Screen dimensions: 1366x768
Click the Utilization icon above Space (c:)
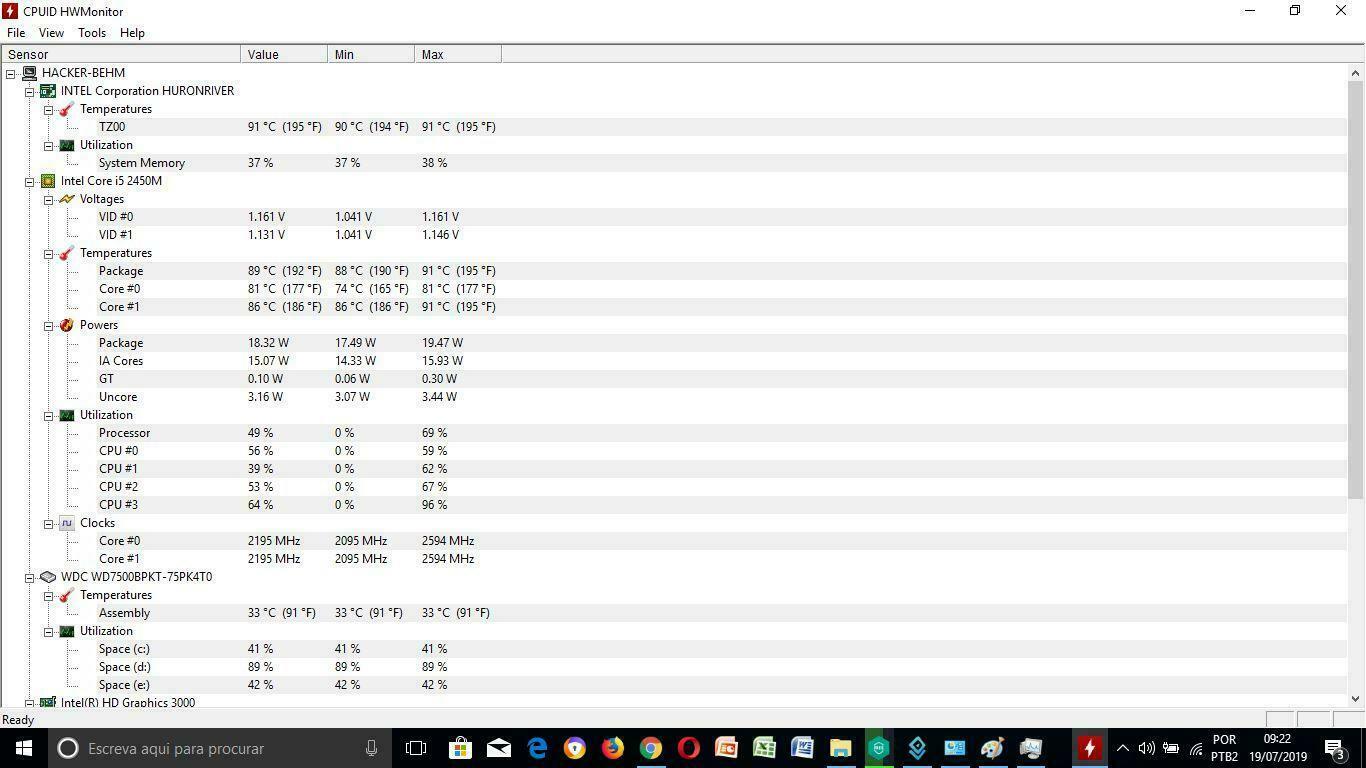click(67, 631)
